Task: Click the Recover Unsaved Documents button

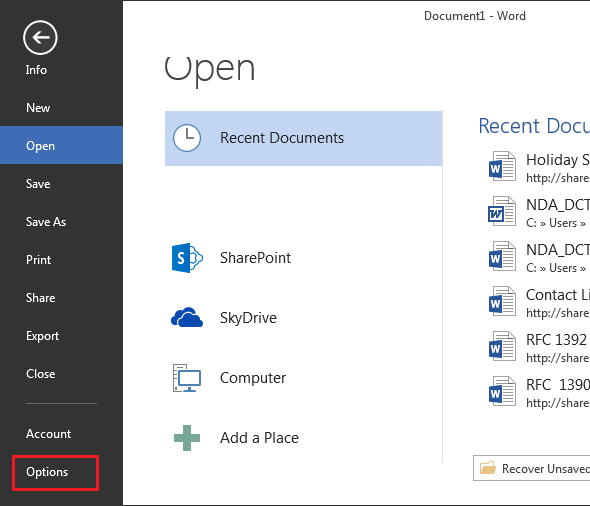Action: pos(532,468)
